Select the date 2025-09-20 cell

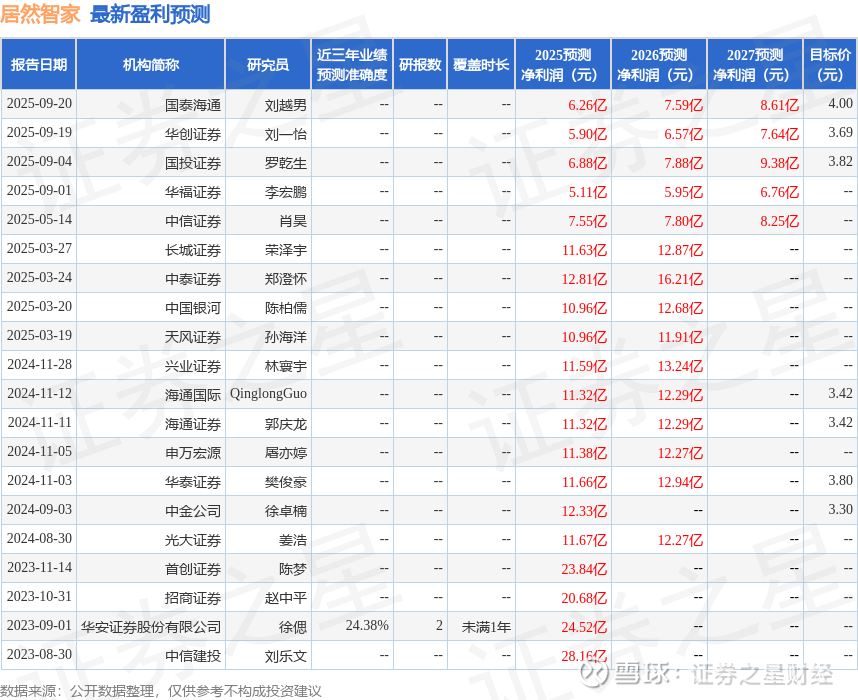tap(39, 103)
